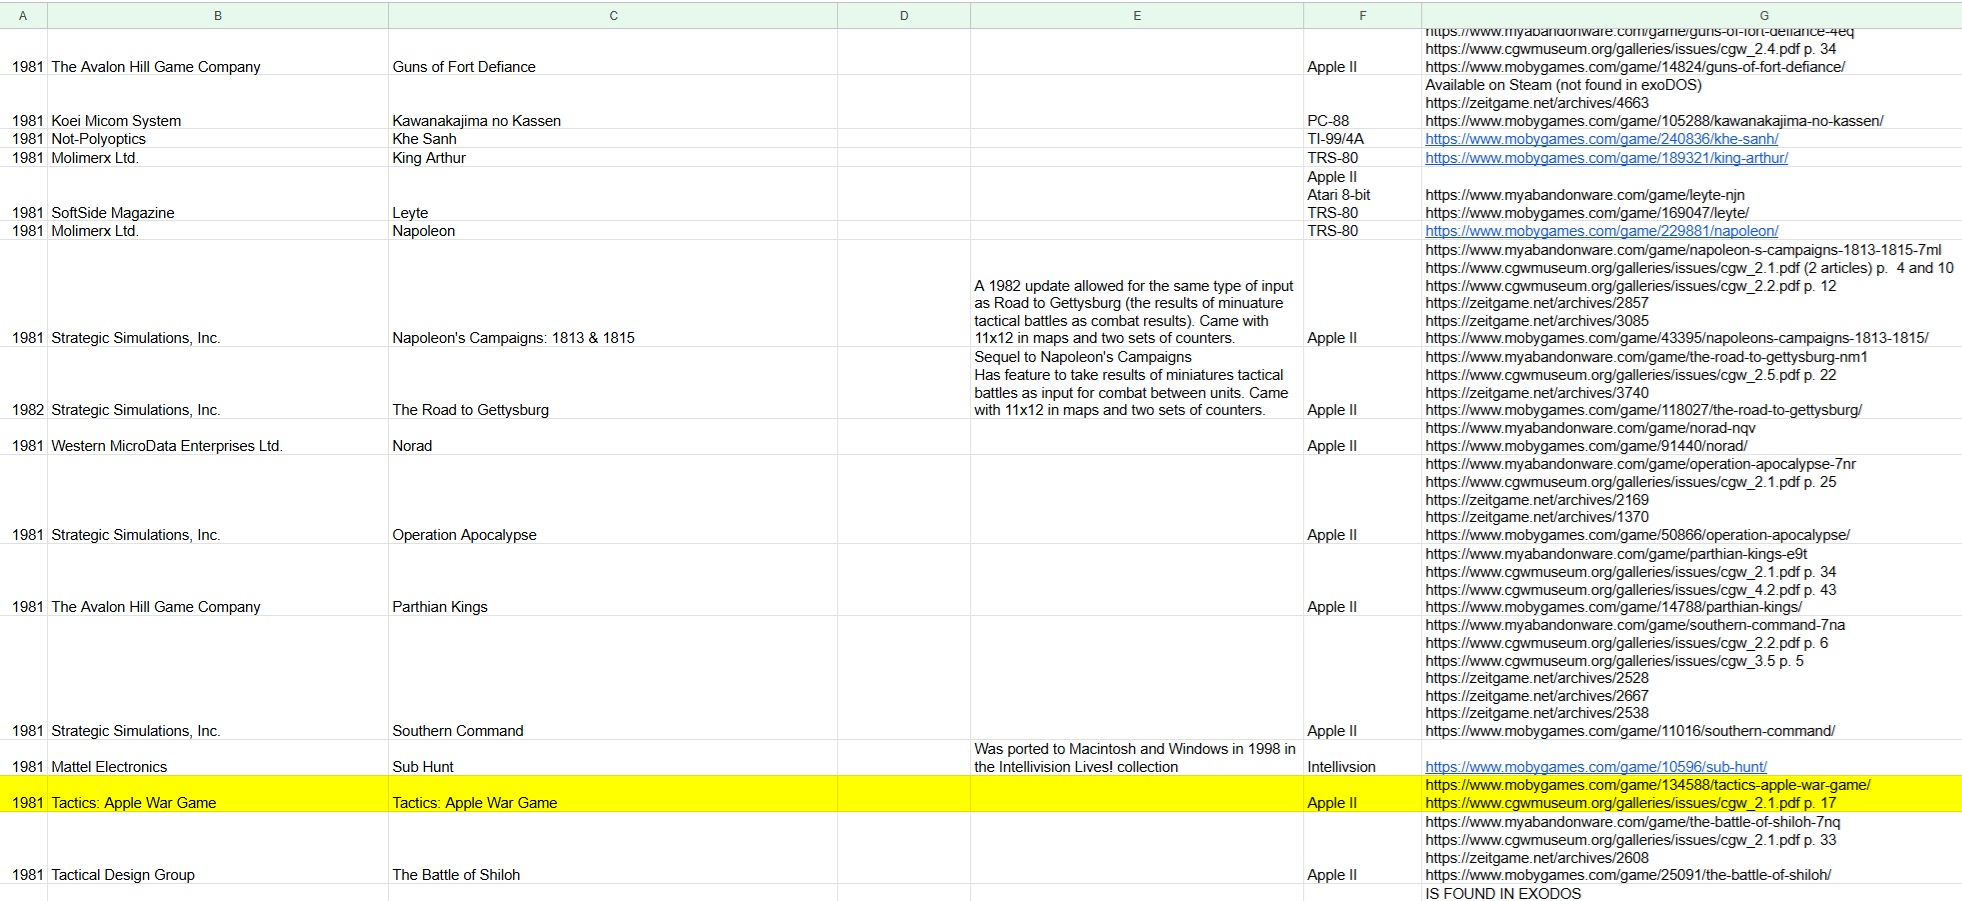Image resolution: width=1962 pixels, height=901 pixels.
Task: Select the 'Tactical Design Group' publisher cell
Action: 123,875
